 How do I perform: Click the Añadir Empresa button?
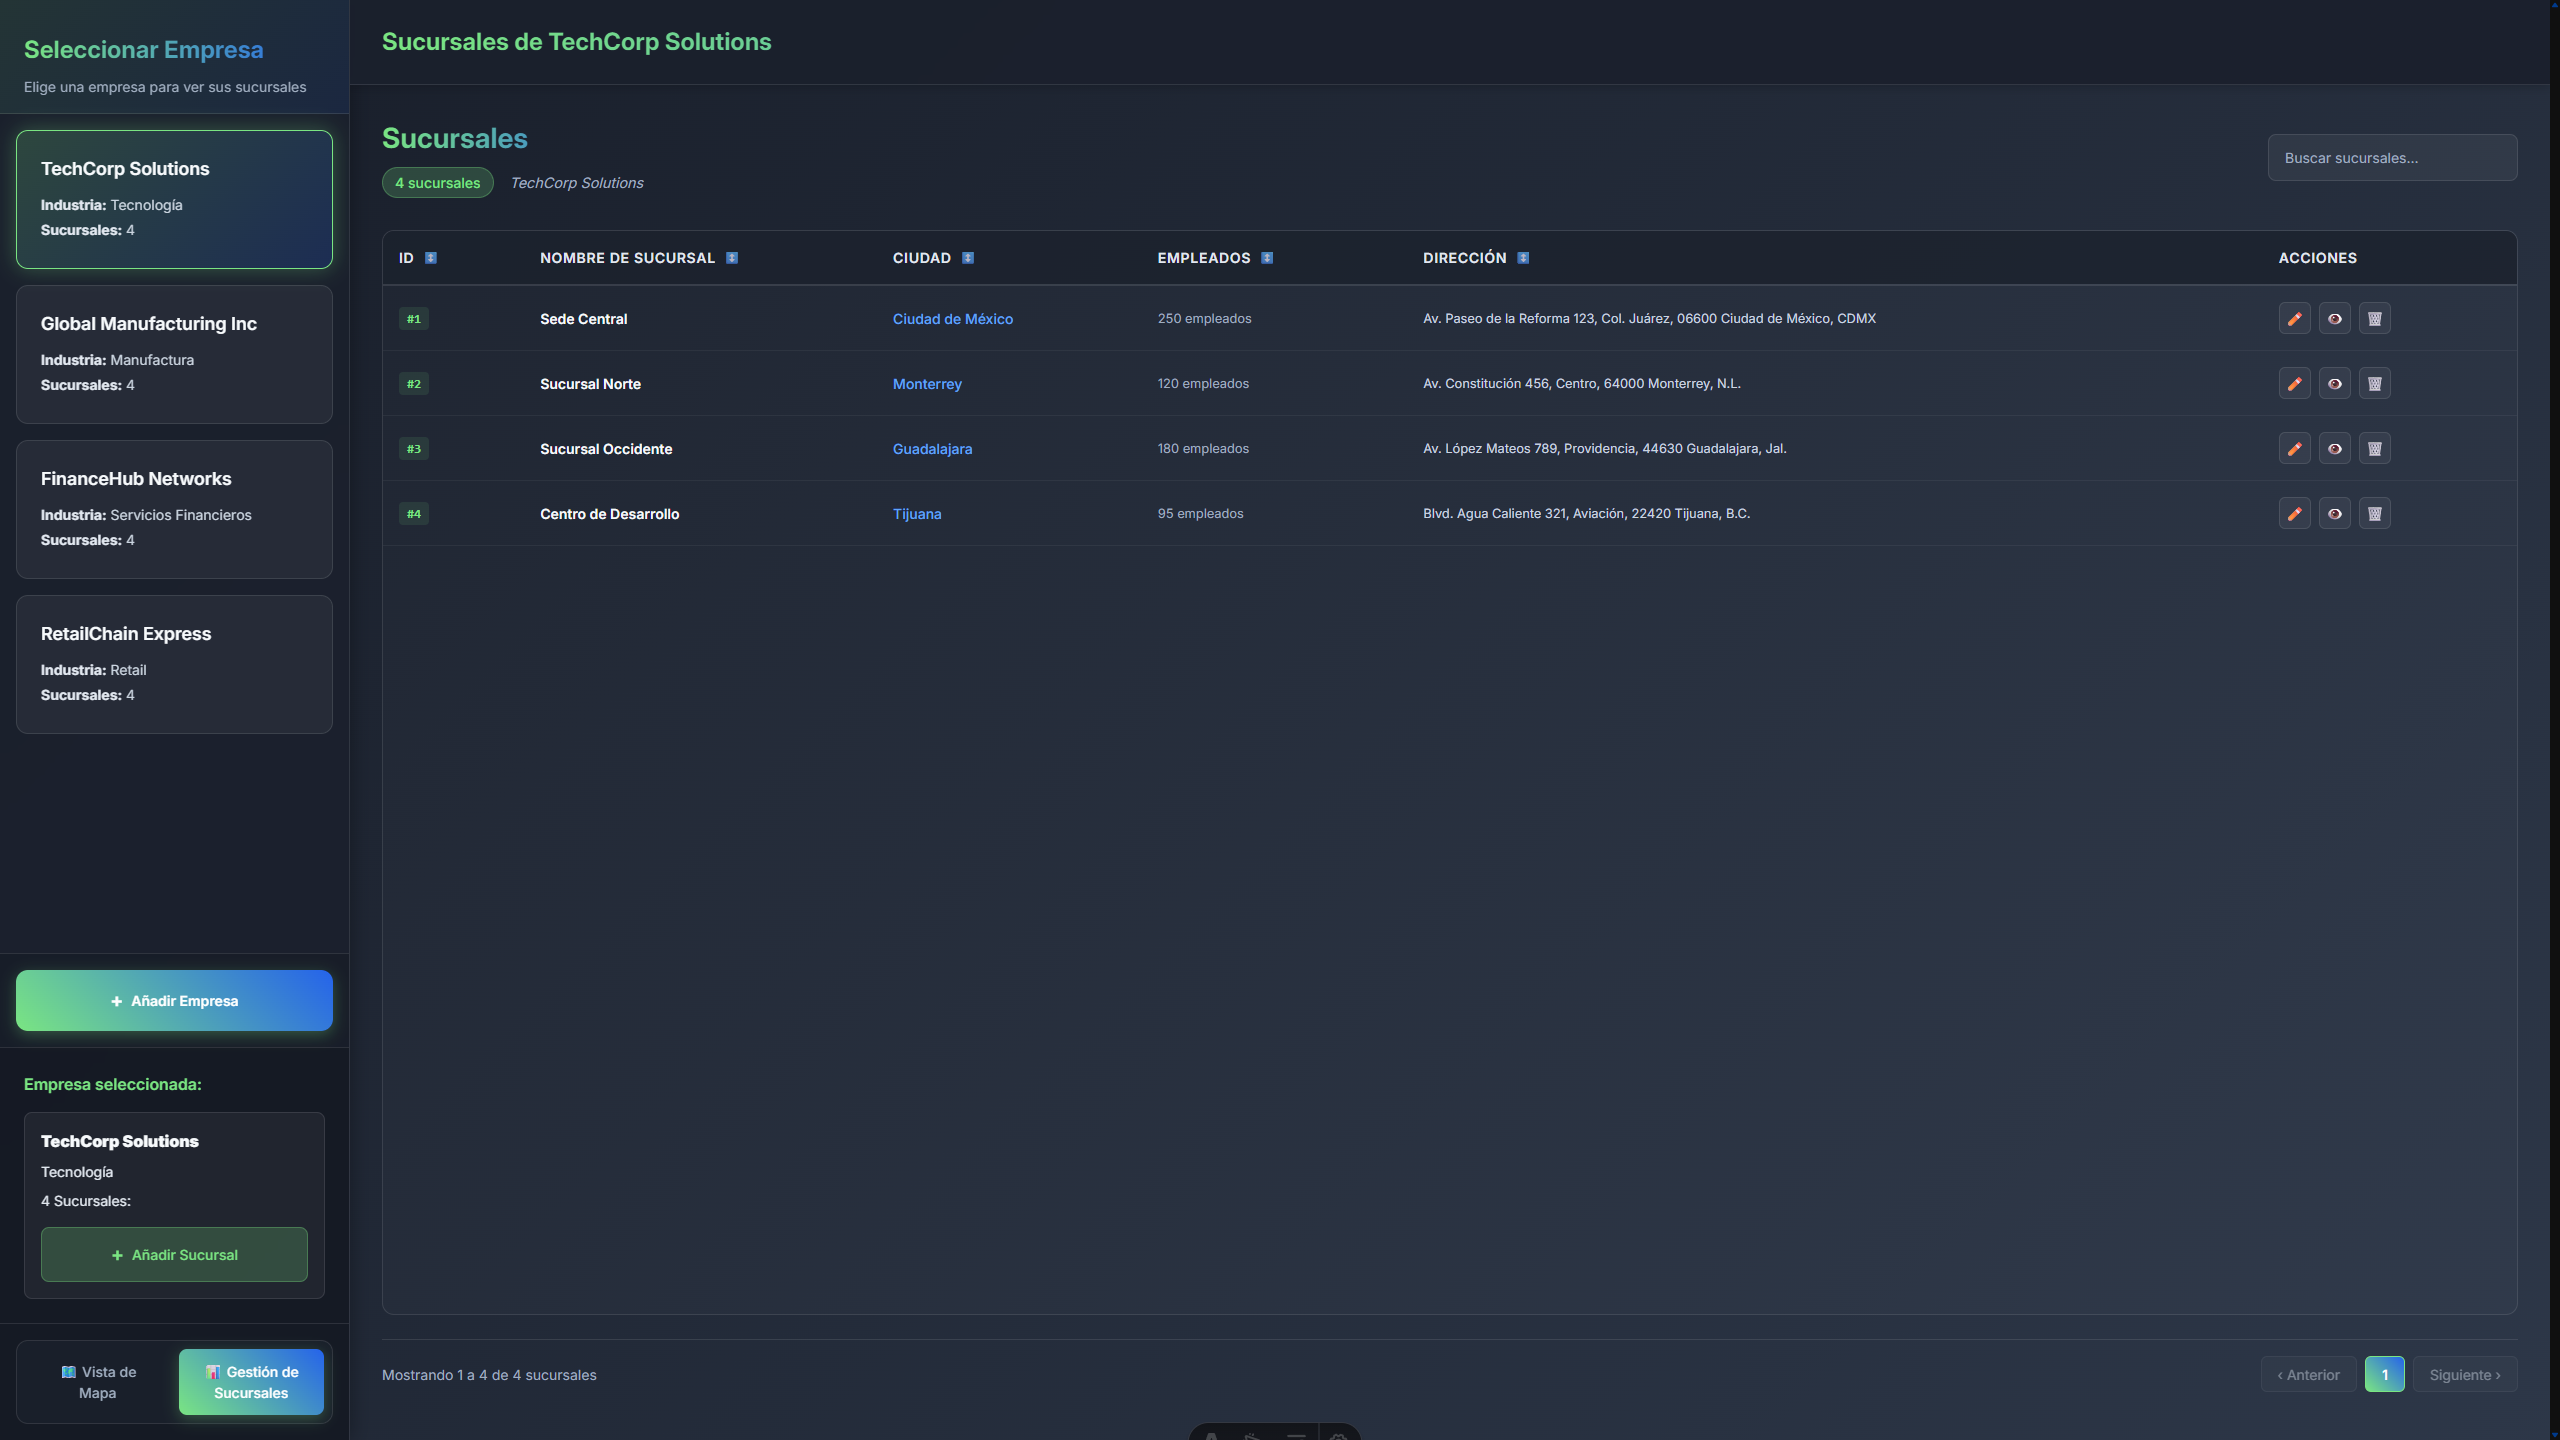pyautogui.click(x=174, y=1000)
